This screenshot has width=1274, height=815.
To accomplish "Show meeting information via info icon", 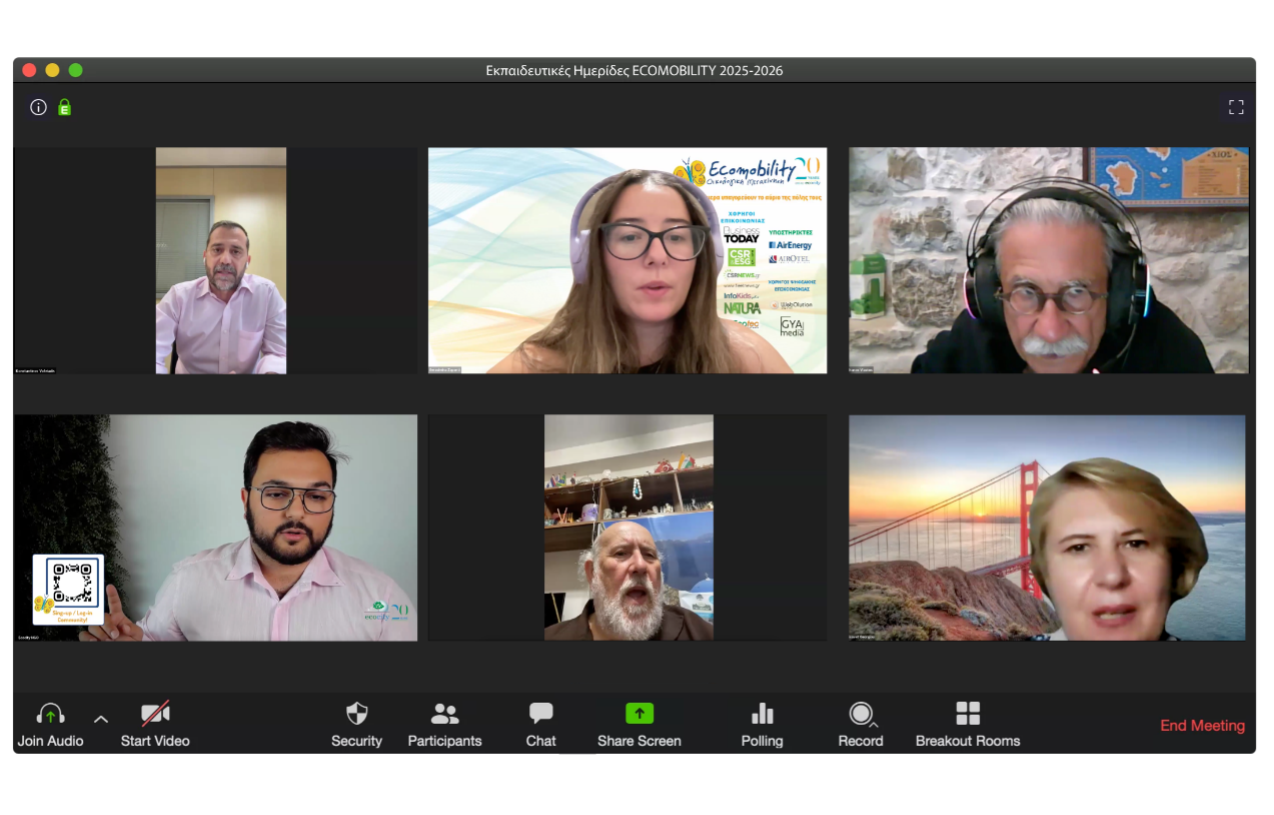I will [39, 107].
